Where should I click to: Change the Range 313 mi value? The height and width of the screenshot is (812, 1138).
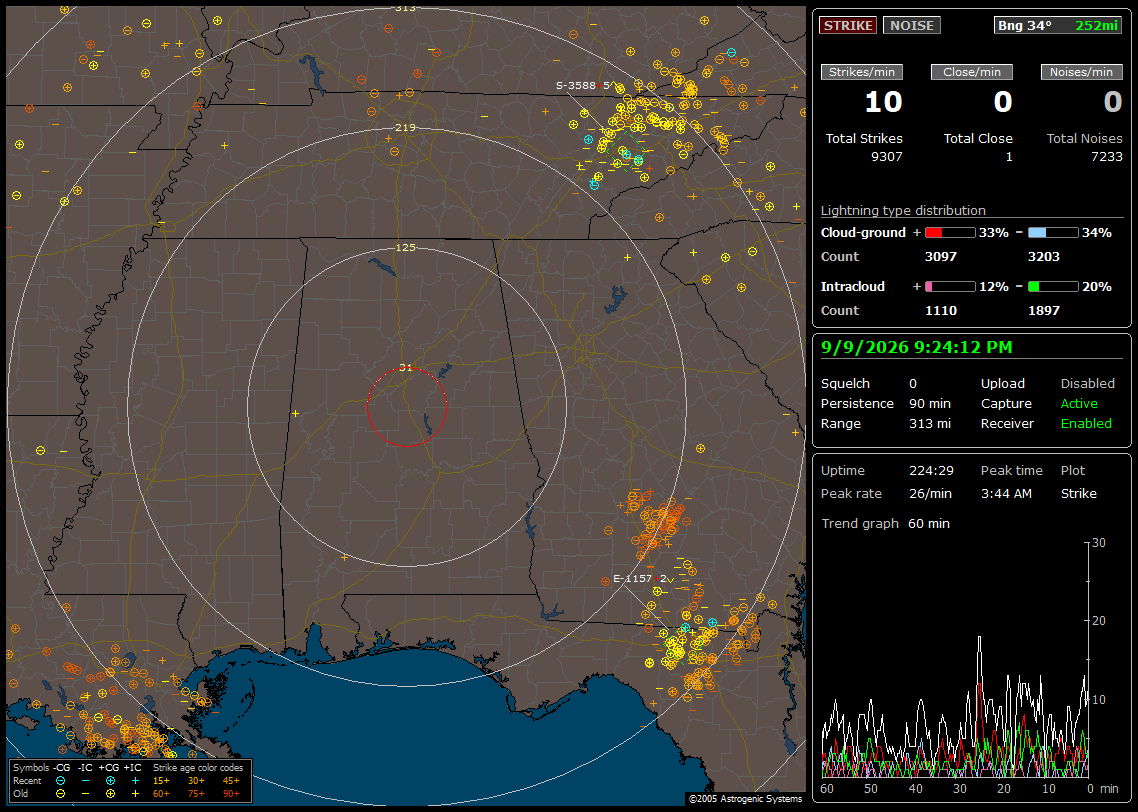coord(930,423)
